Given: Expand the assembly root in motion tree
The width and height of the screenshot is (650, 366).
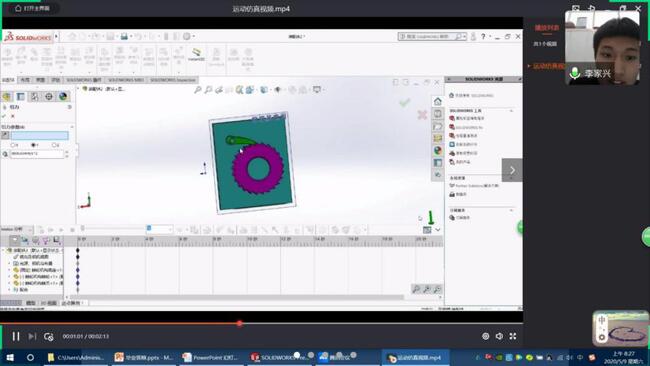Looking at the screenshot, I should click(3, 250).
